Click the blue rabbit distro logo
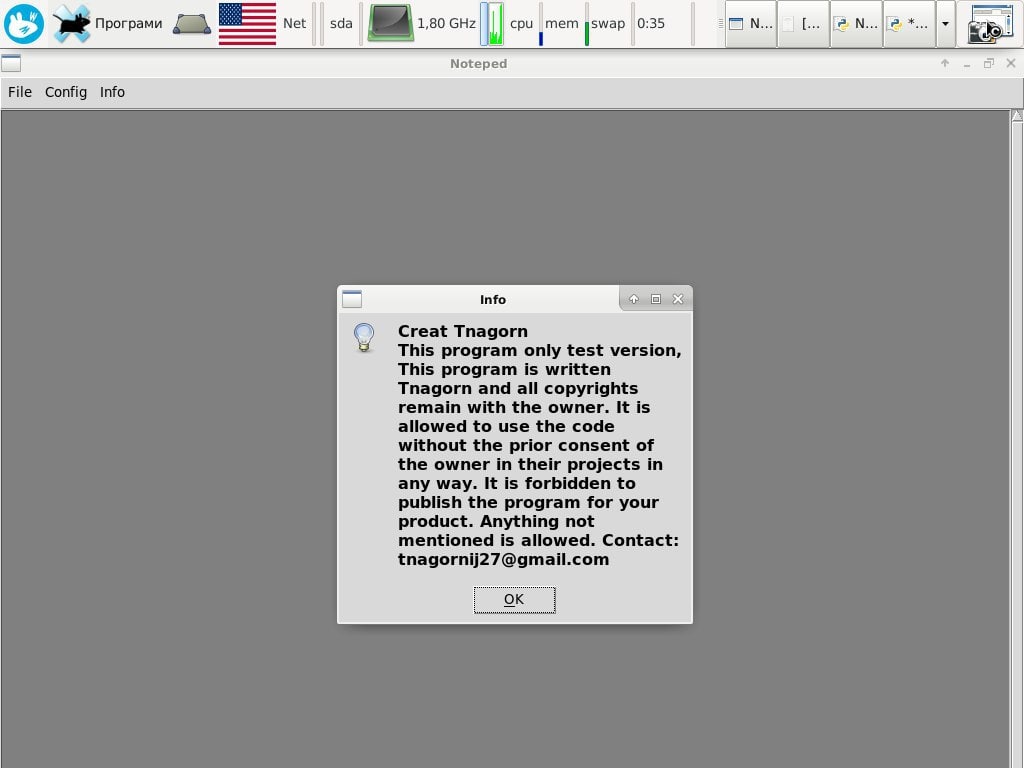The height and width of the screenshot is (768, 1024). 24,24
